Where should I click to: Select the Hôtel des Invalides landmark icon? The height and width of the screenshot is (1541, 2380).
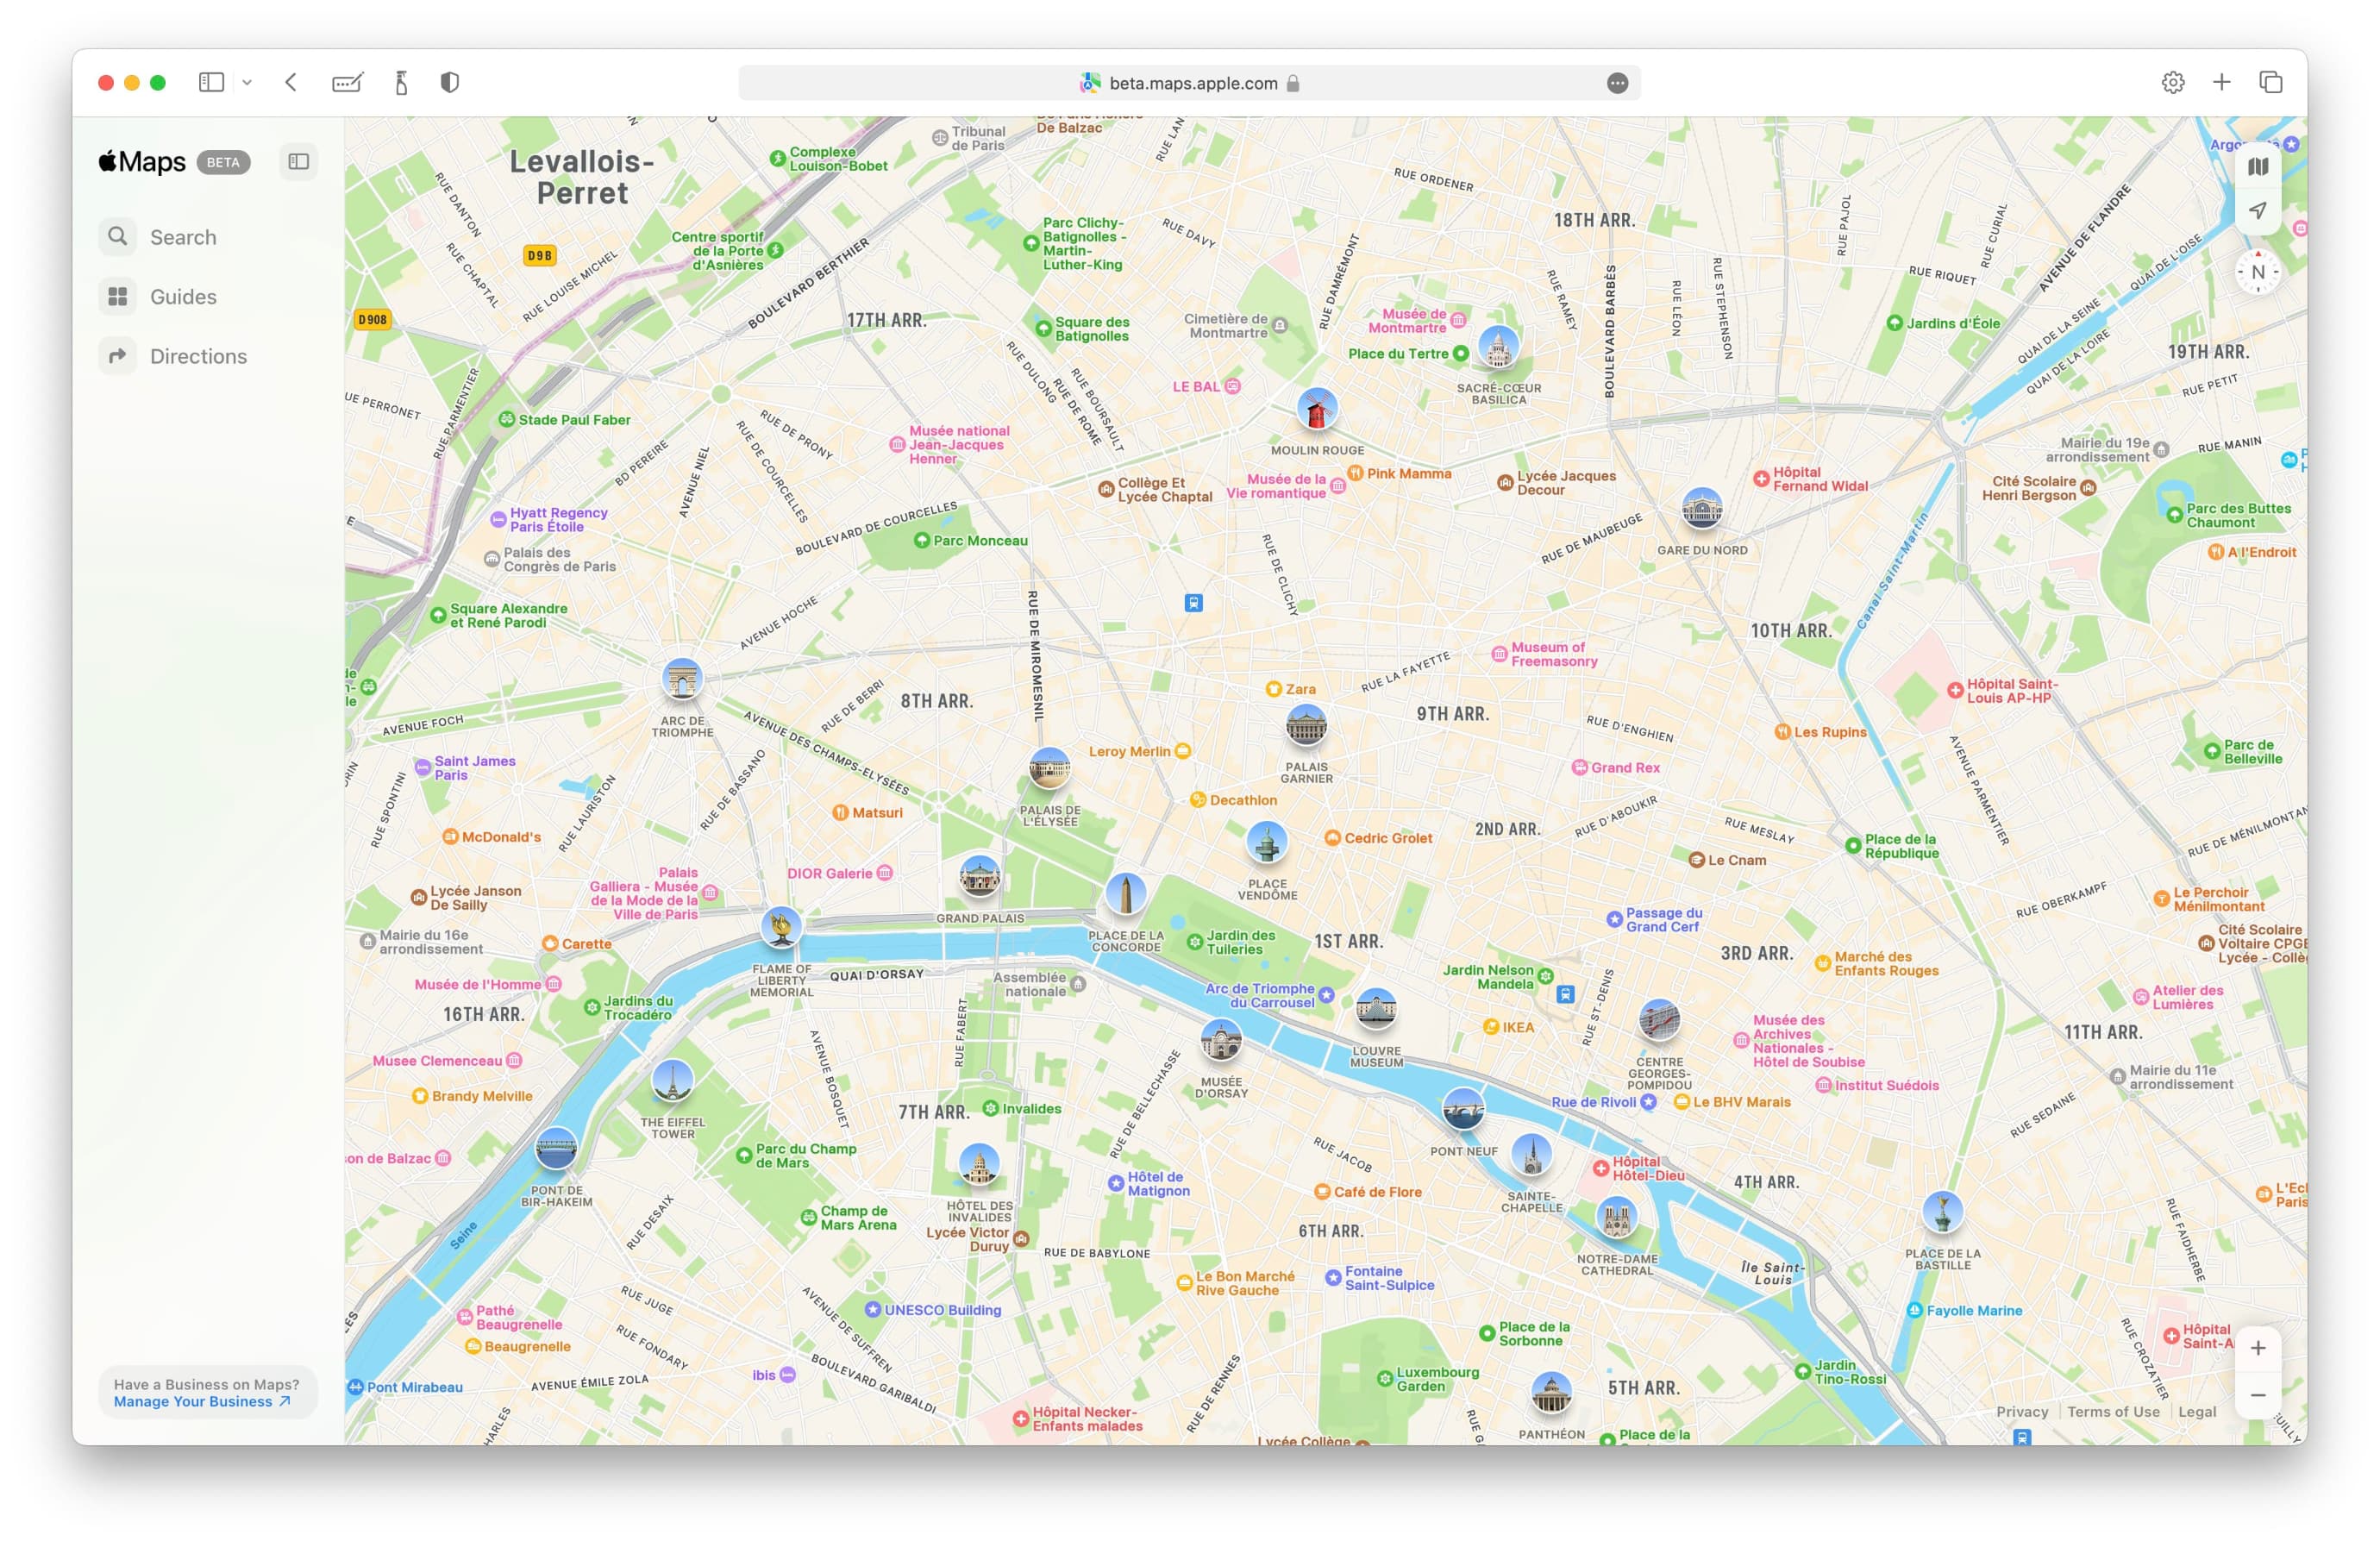pos(979,1165)
